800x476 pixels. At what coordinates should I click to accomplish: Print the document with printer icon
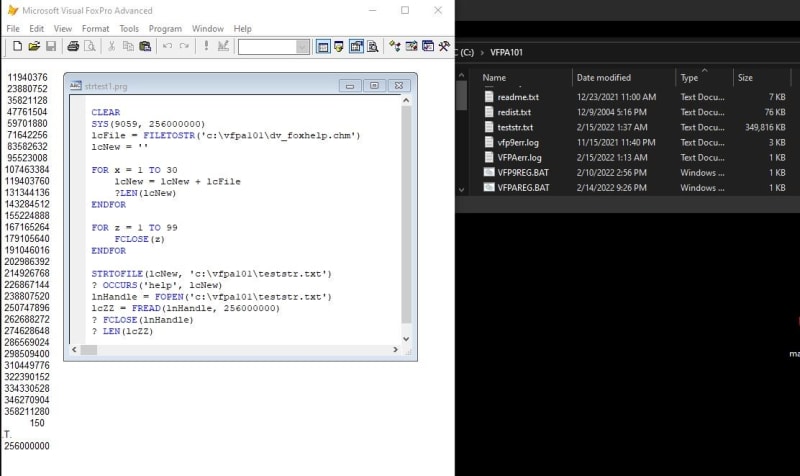click(x=73, y=46)
